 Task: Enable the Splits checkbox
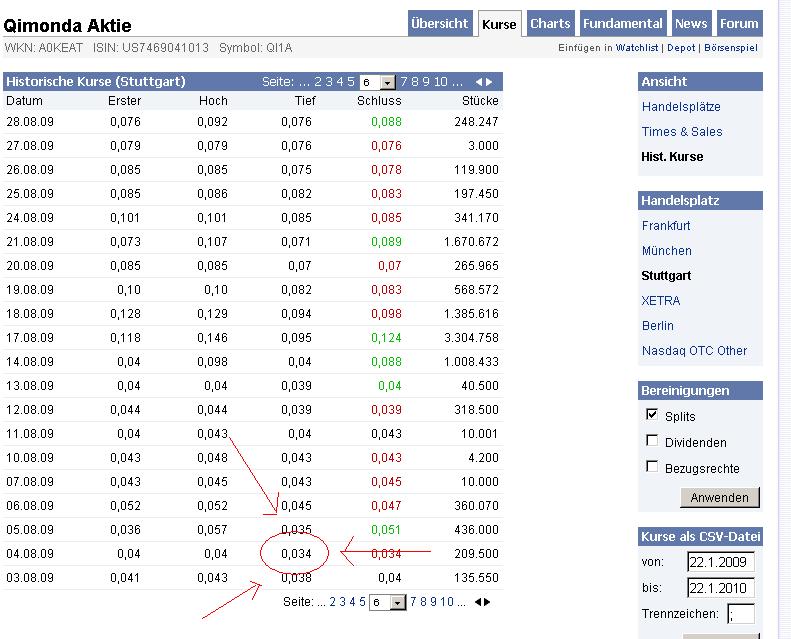click(652, 415)
